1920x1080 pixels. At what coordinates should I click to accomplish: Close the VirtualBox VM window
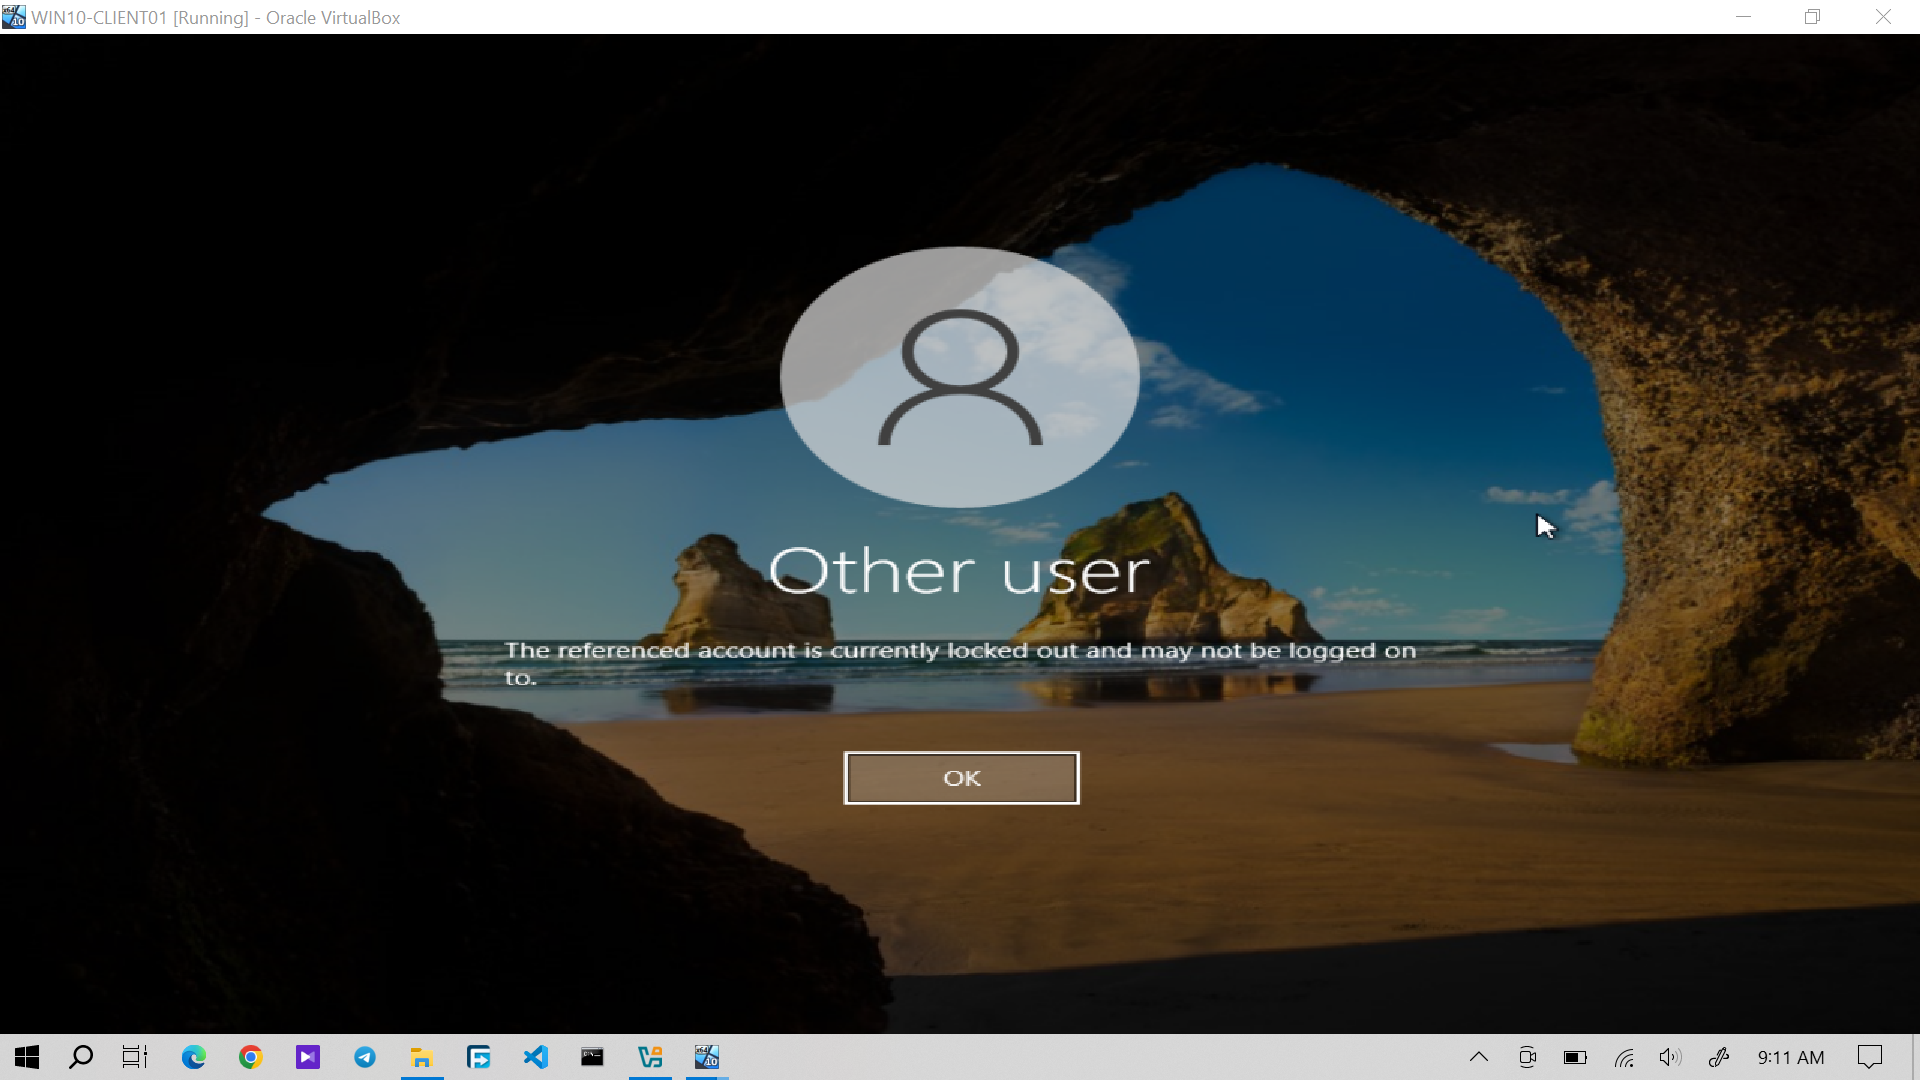click(1883, 17)
